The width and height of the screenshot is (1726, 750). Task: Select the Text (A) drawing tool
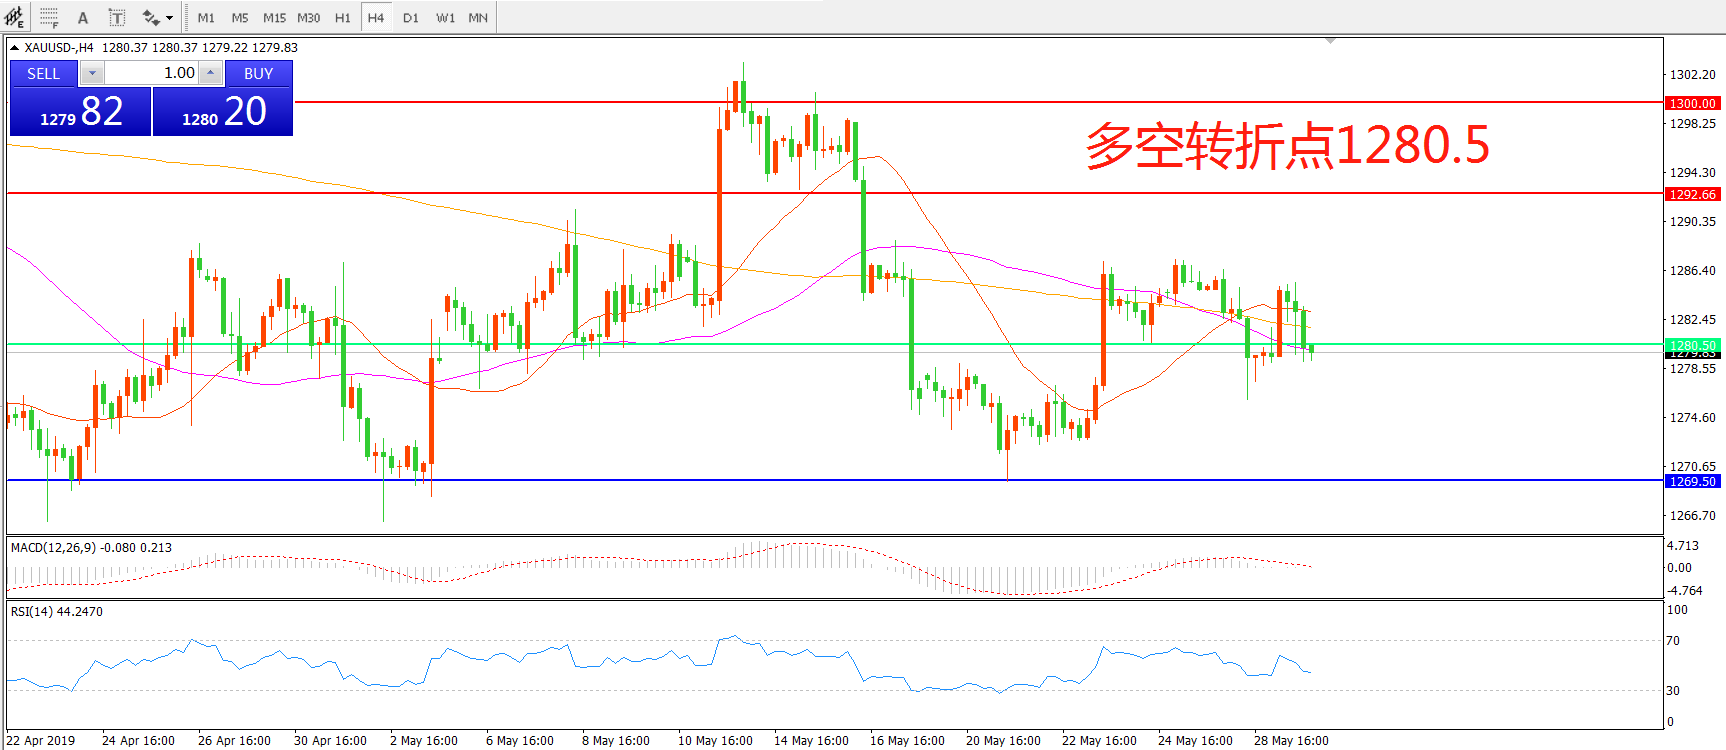83,17
